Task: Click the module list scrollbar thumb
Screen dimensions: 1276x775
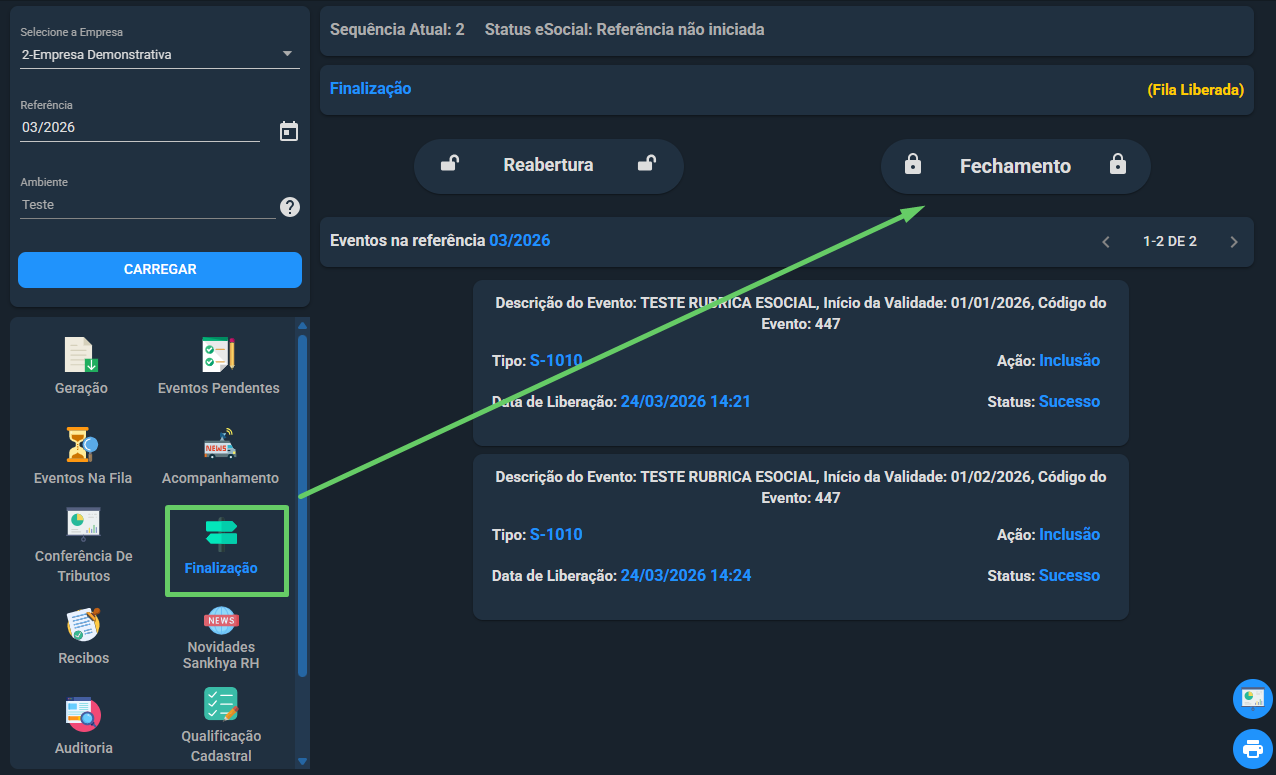Action: pyautogui.click(x=303, y=506)
